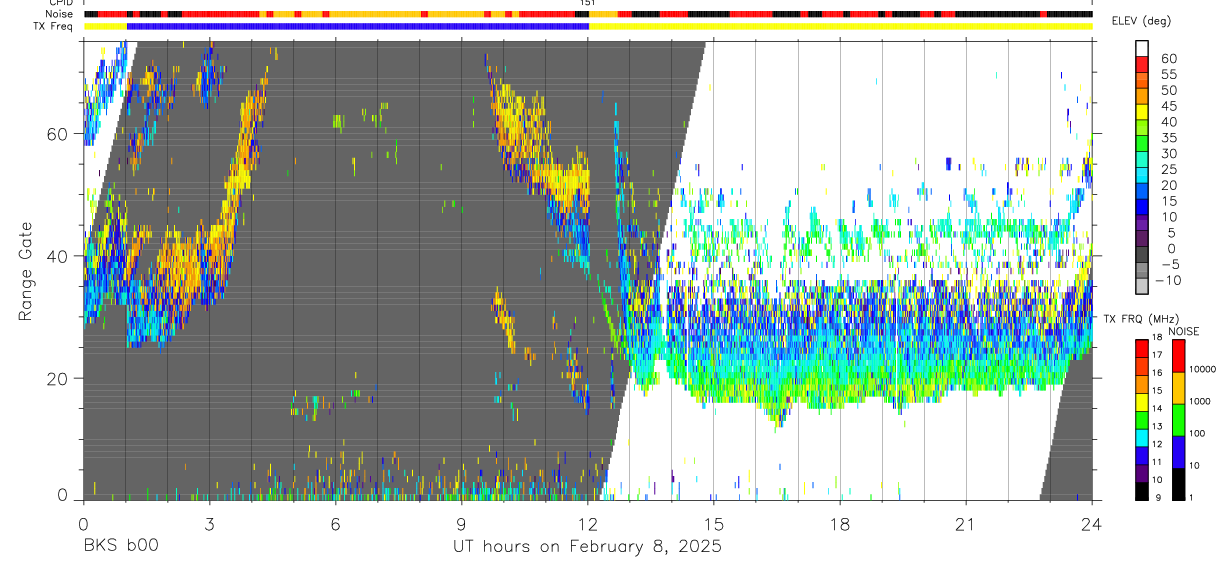This screenshot has height=567, width=1228.
Task: Click the light gray bottom segment of elevation colorbar
Action: coord(1142,285)
